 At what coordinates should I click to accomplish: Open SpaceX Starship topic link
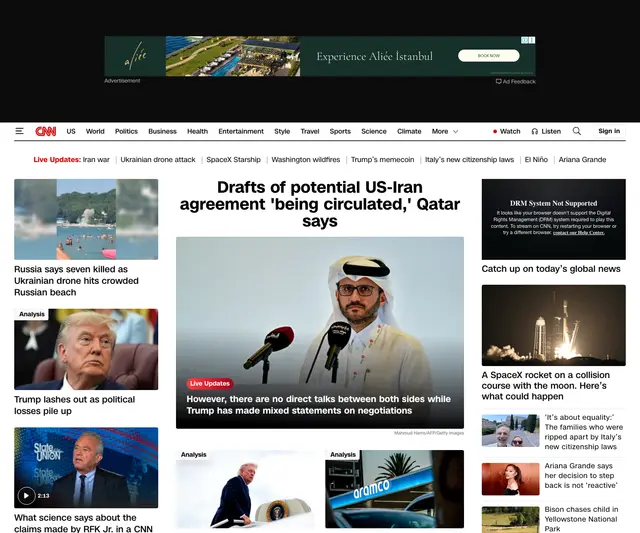233,160
